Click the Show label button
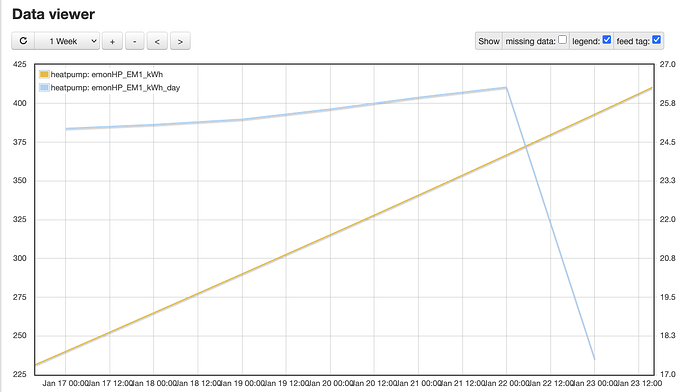The width and height of the screenshot is (690, 392). pyautogui.click(x=489, y=41)
